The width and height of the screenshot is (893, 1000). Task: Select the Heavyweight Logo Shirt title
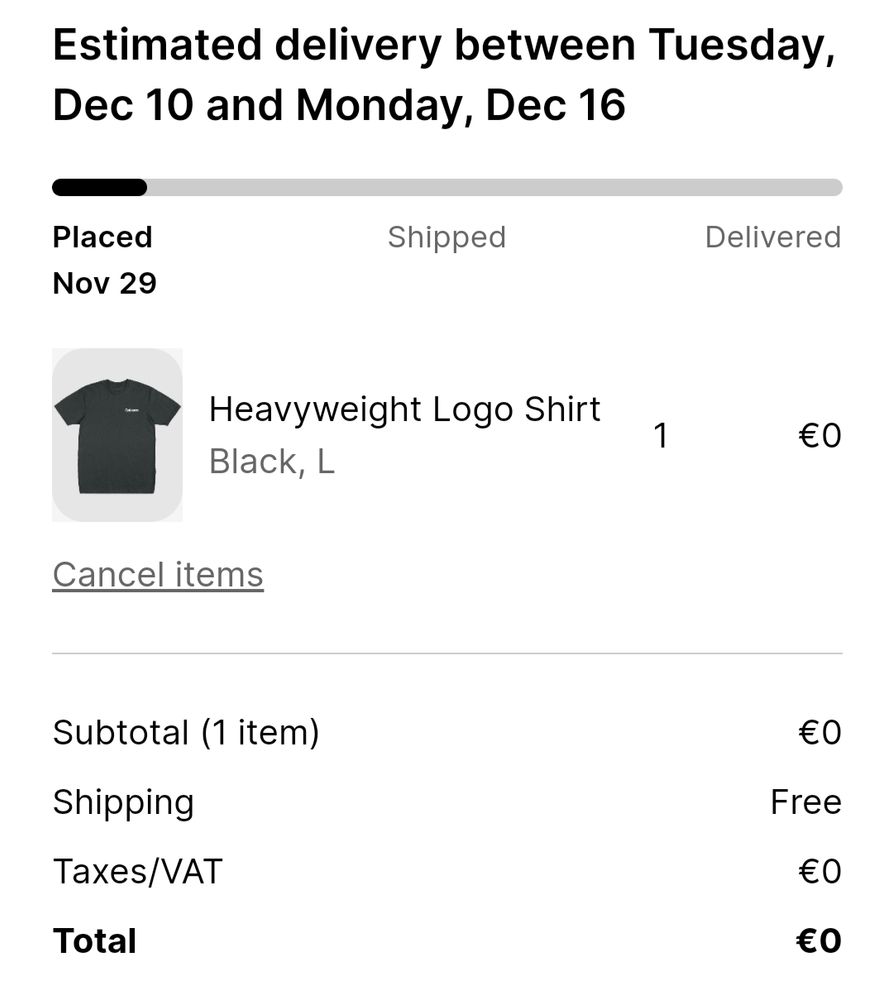coord(404,410)
